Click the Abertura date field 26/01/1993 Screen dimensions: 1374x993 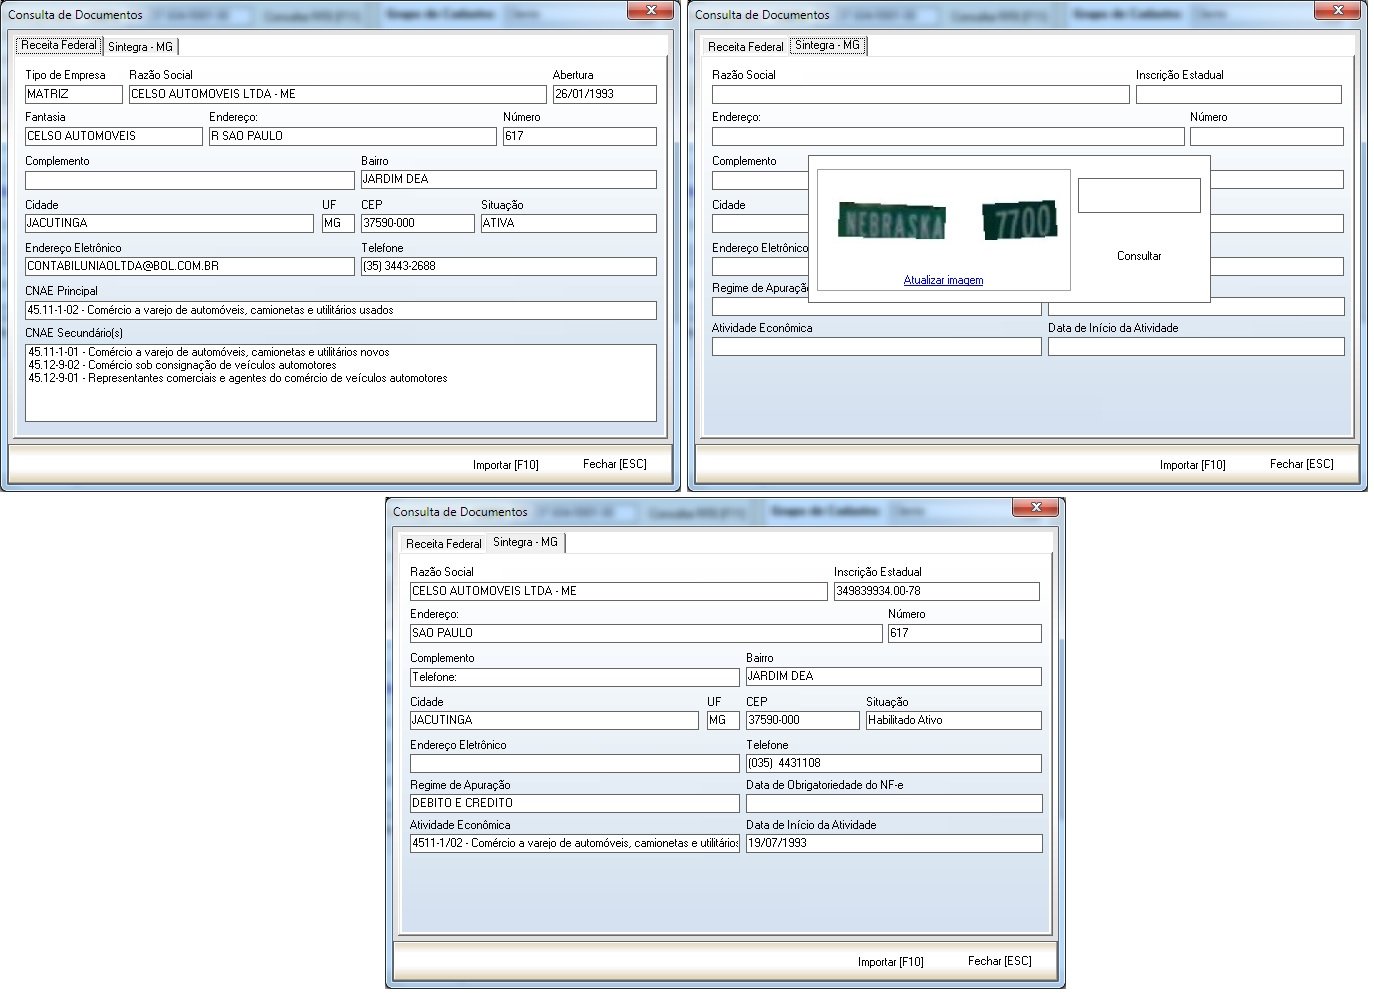[x=605, y=94]
